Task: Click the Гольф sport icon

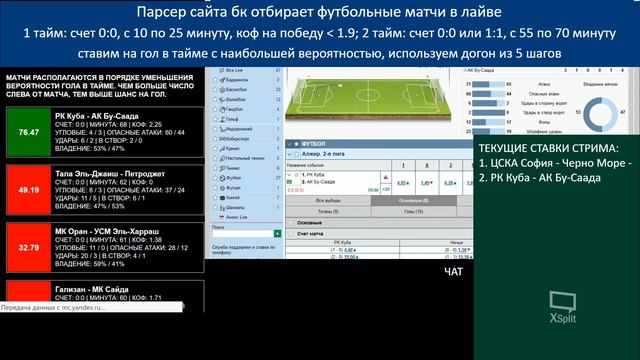Action: click(222, 119)
